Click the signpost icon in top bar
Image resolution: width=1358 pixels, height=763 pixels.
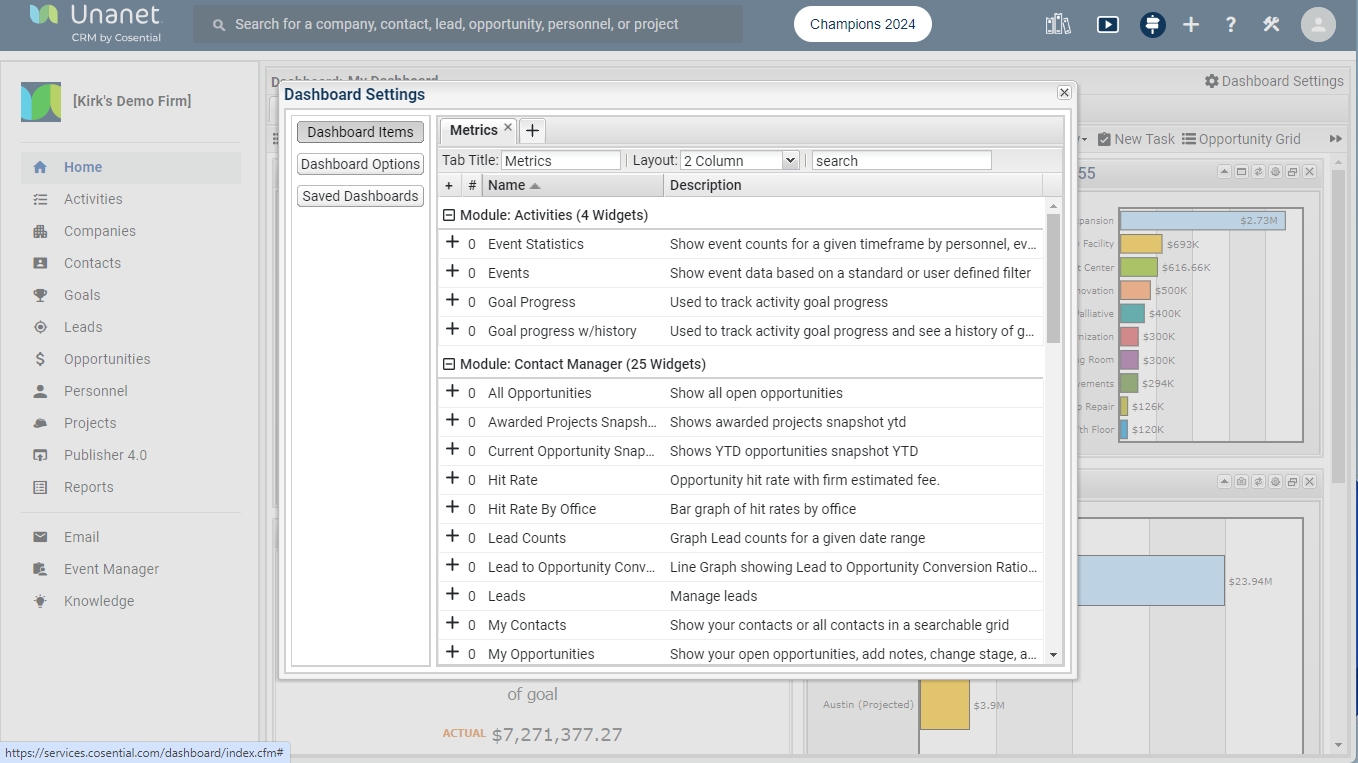click(x=1152, y=24)
